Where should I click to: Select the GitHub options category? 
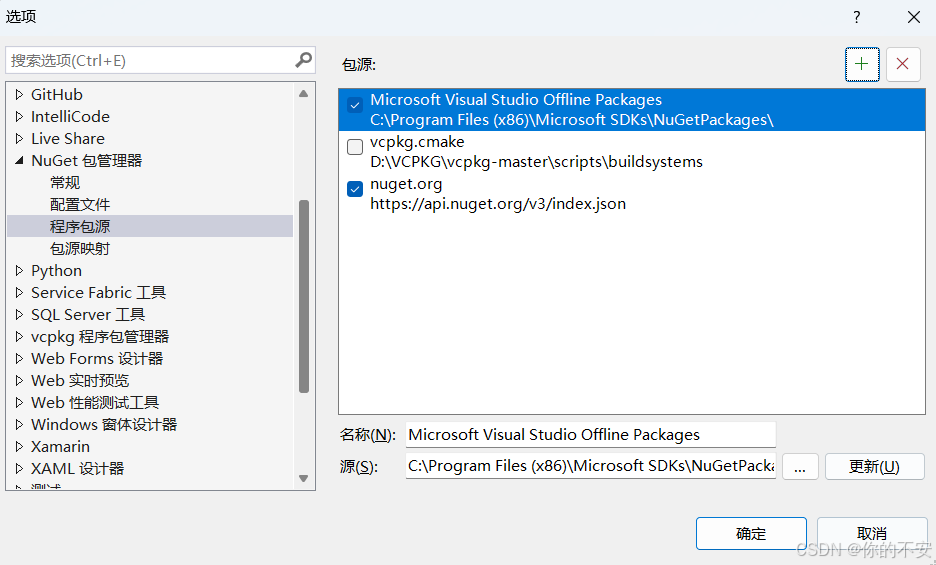click(x=57, y=94)
